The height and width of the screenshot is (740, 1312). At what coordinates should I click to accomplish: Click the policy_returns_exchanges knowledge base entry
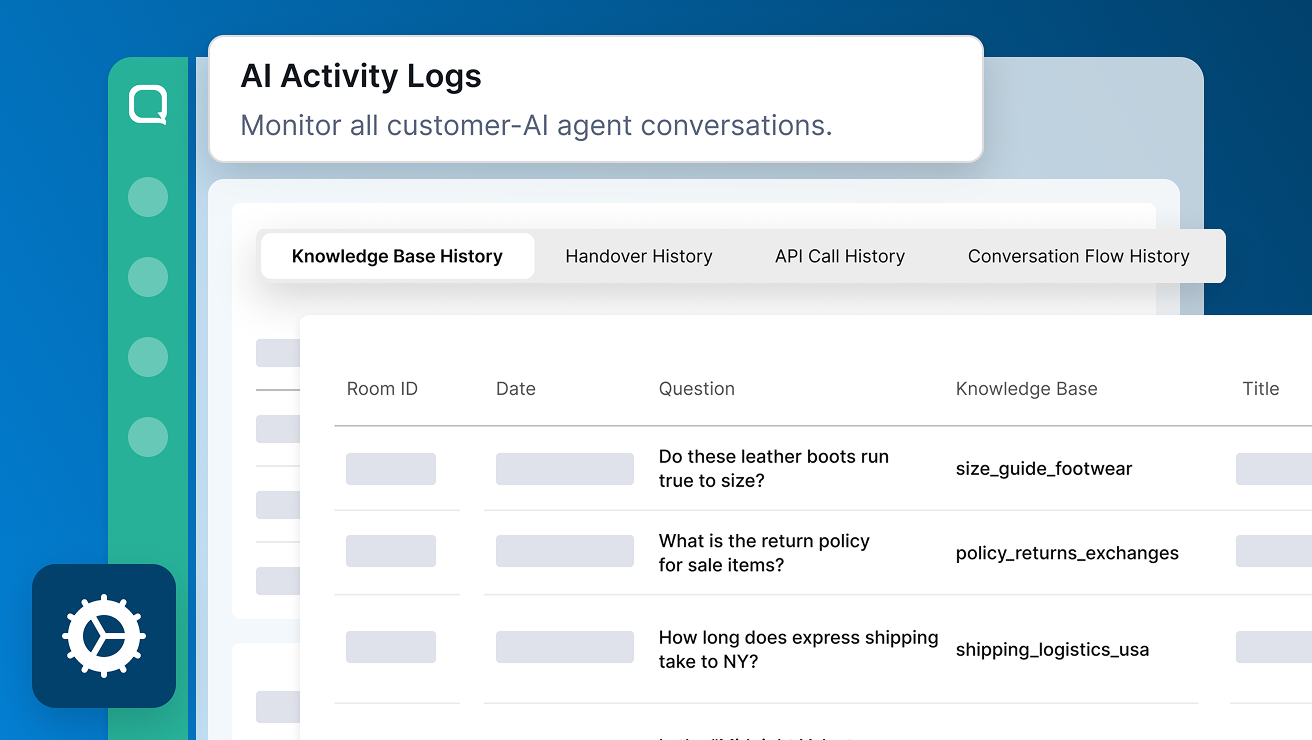(1066, 553)
